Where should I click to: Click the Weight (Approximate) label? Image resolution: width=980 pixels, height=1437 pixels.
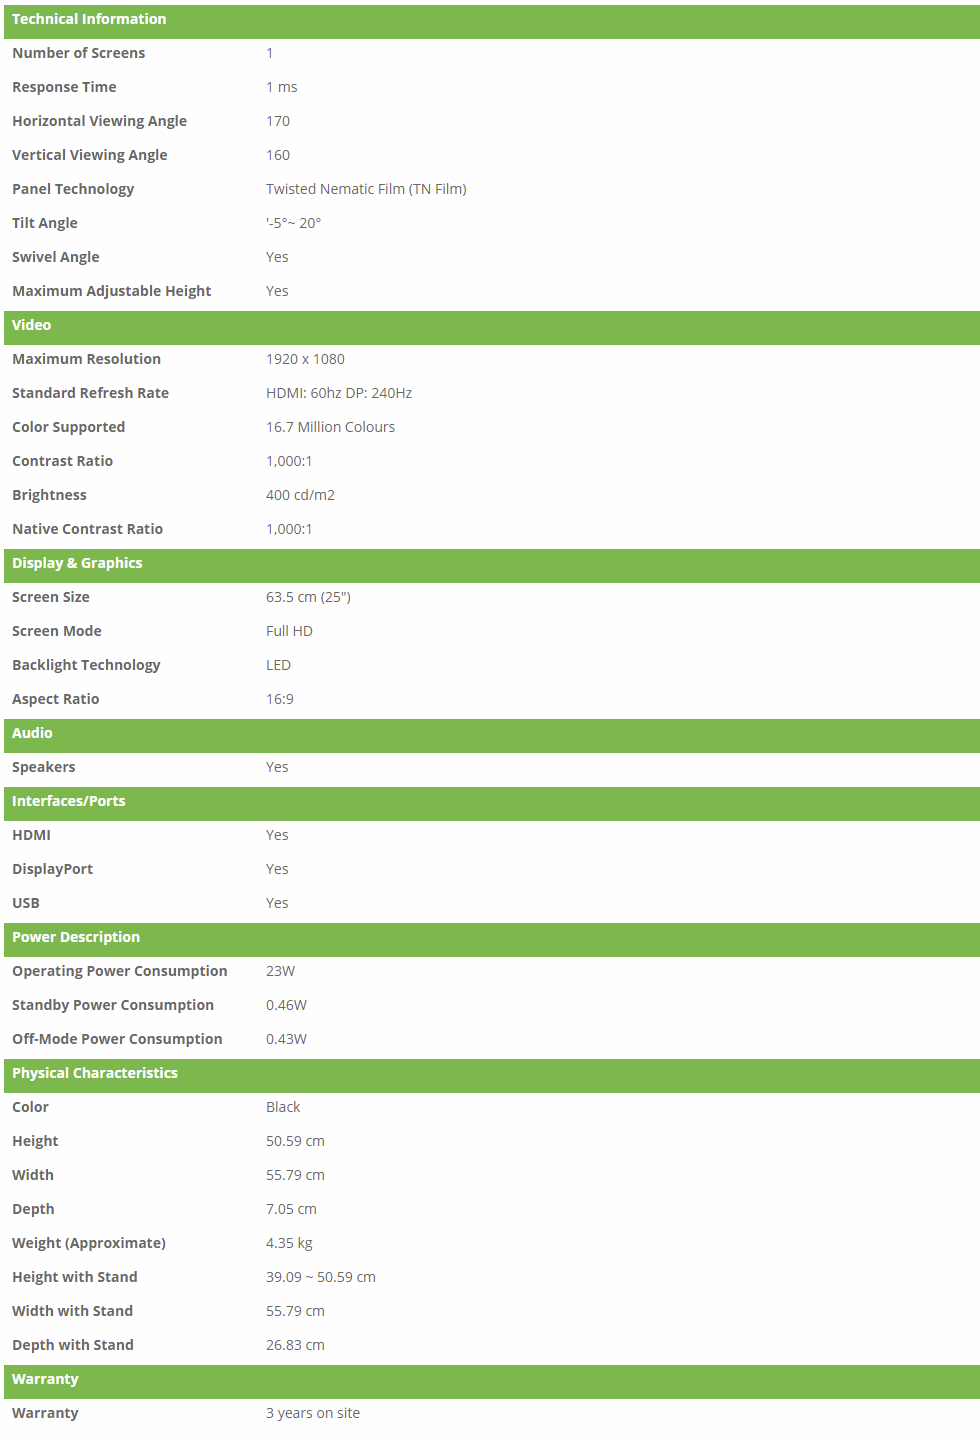[x=89, y=1243]
